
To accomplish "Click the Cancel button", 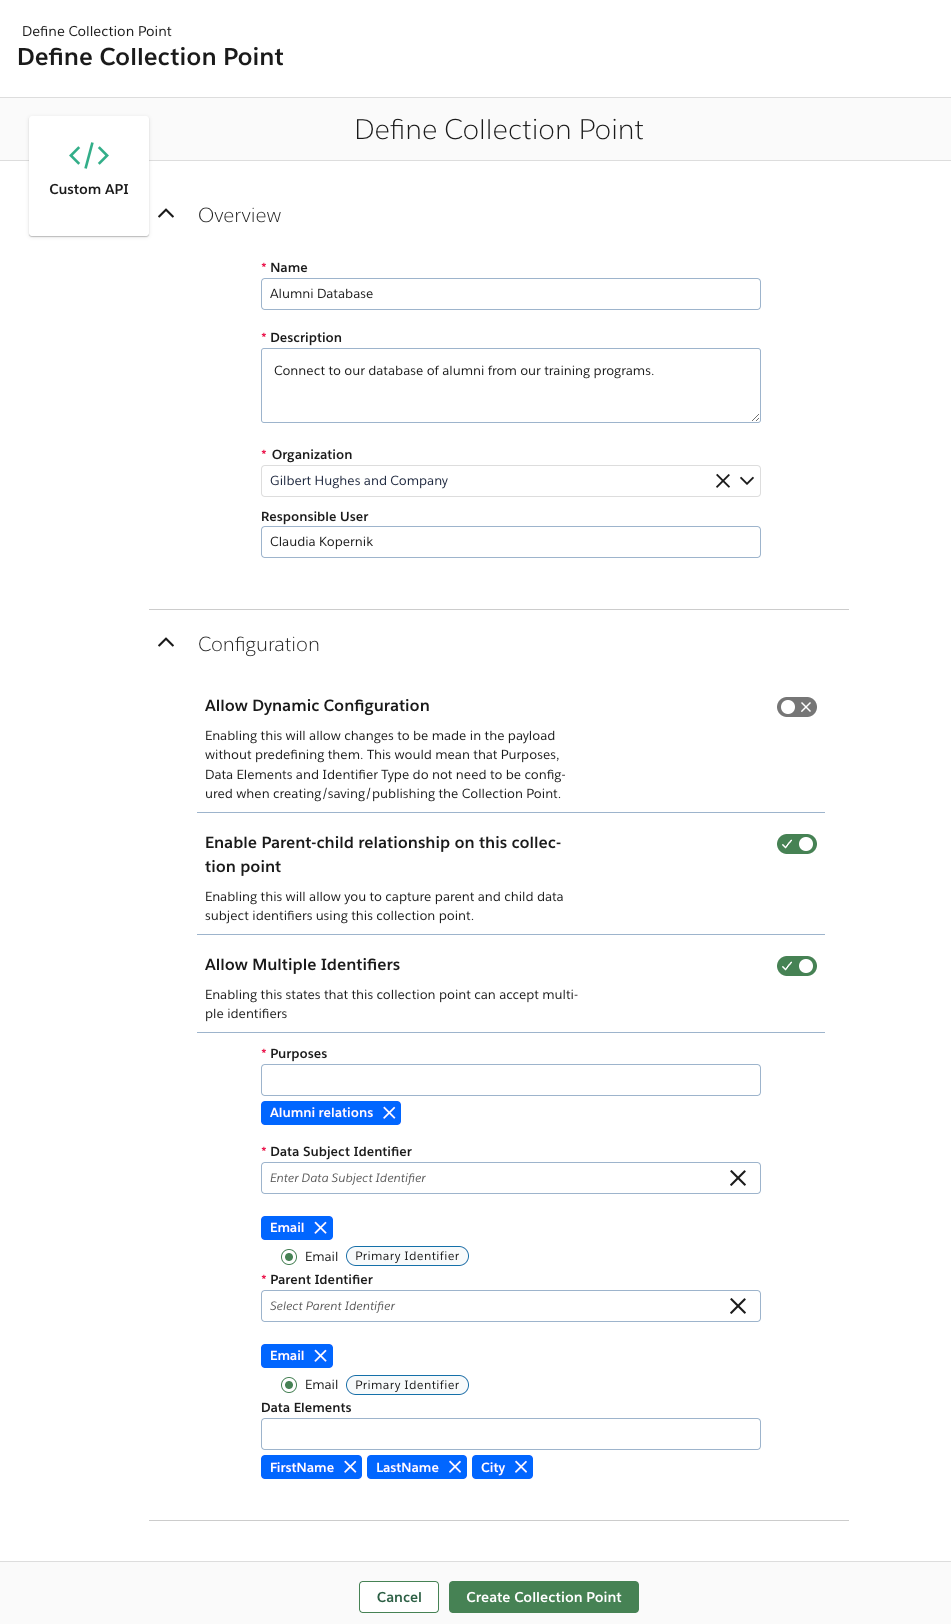I will pyautogui.click(x=398, y=1597).
